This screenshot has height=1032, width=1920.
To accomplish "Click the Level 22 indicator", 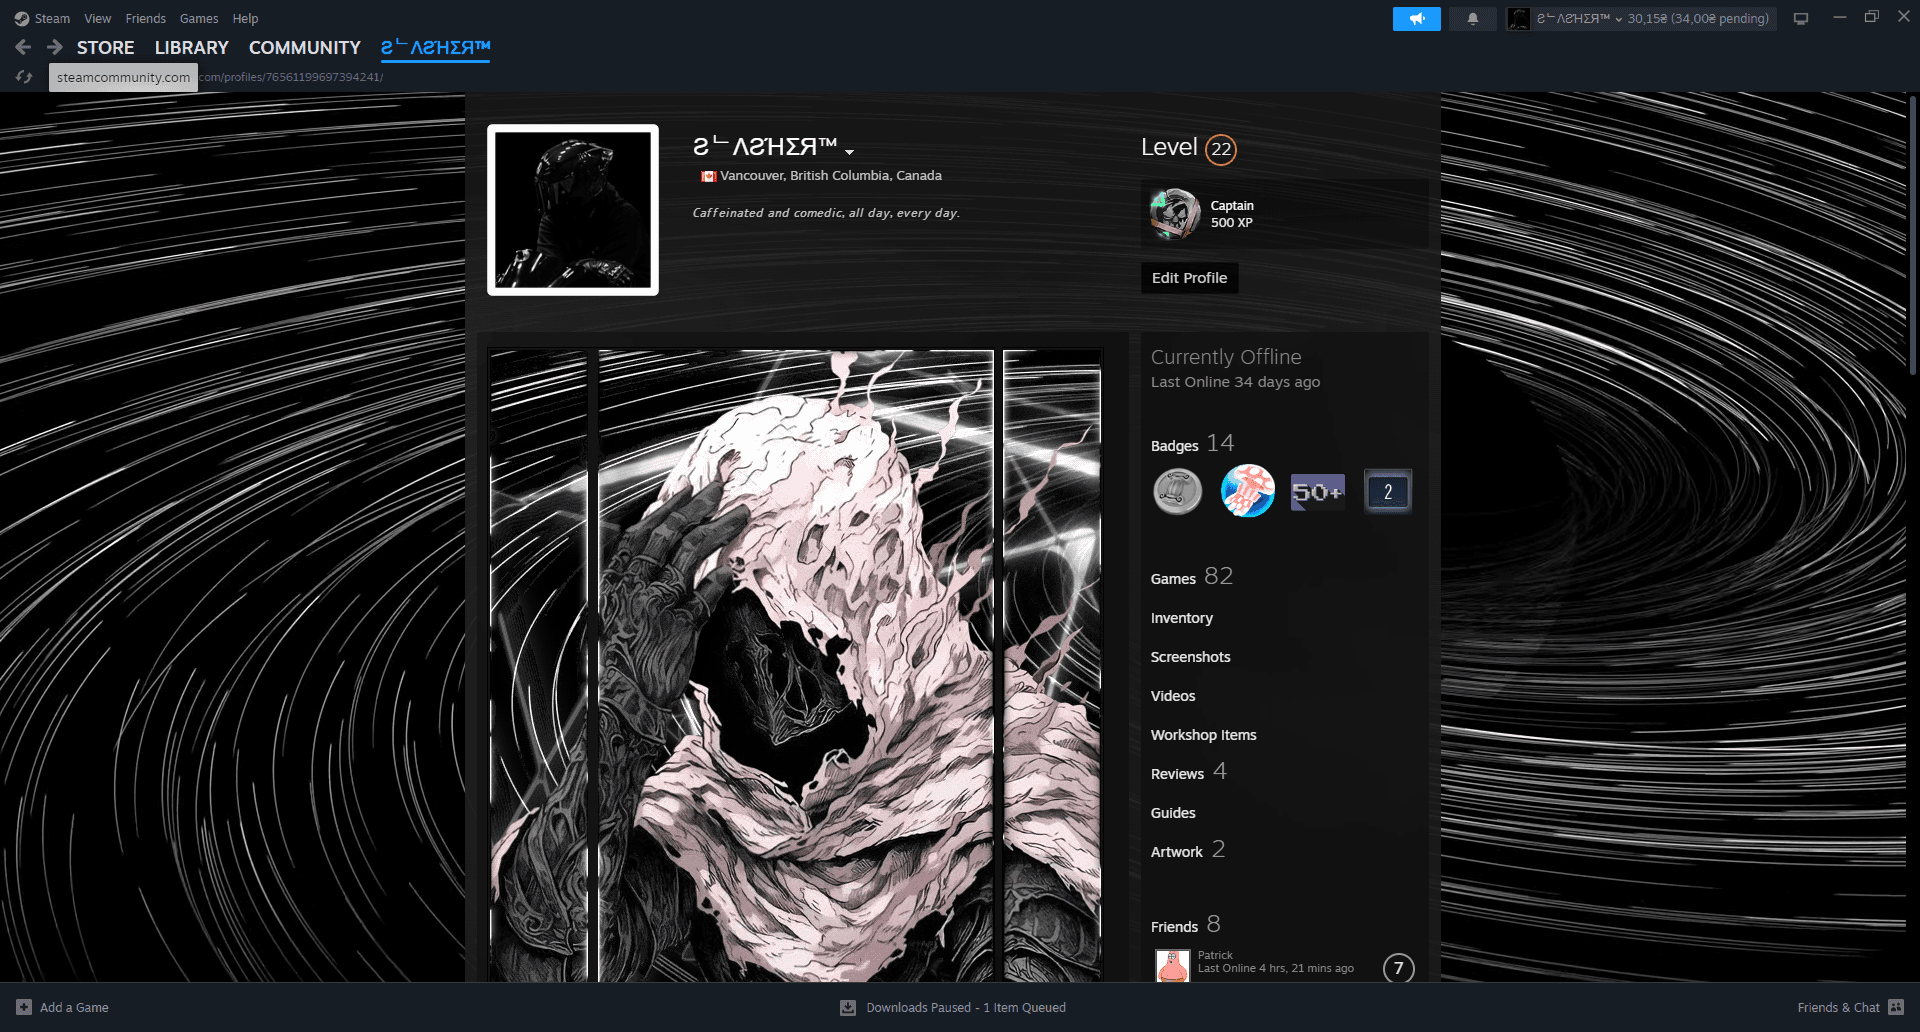I will point(1189,148).
